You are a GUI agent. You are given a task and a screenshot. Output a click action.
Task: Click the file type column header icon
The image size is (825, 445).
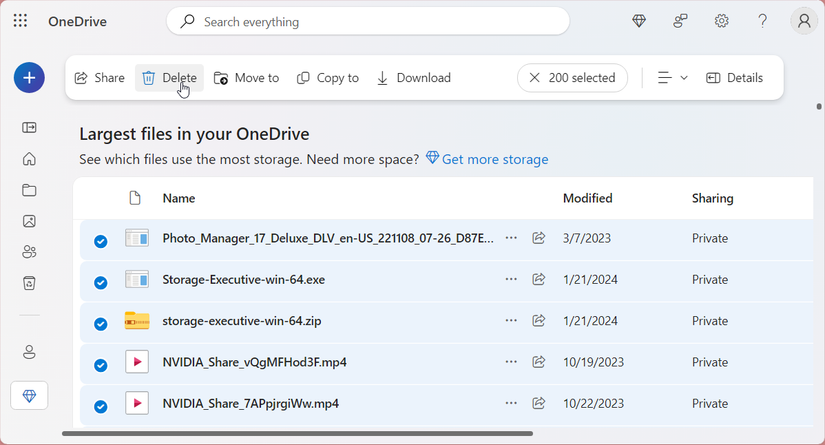[135, 198]
